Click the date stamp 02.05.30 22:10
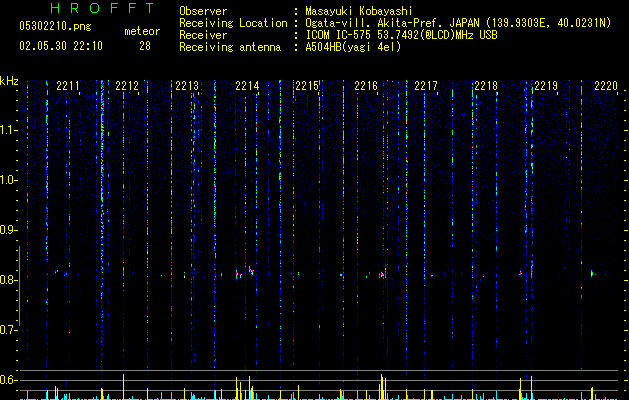Viewport: 629px width, 400px height. tap(61, 46)
